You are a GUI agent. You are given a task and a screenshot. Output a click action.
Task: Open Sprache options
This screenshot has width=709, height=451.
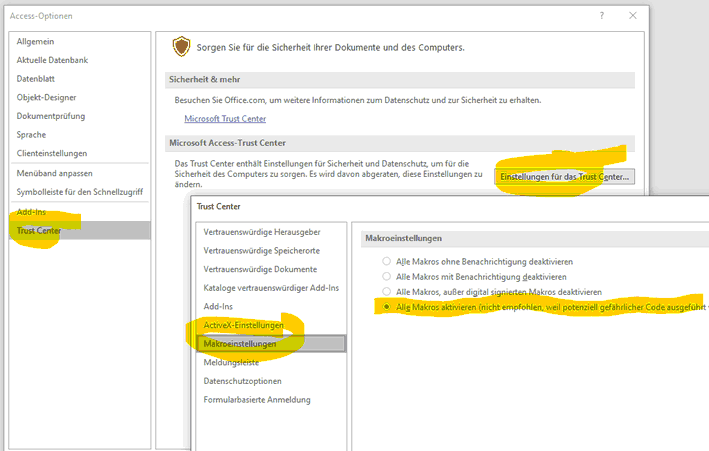click(31, 134)
